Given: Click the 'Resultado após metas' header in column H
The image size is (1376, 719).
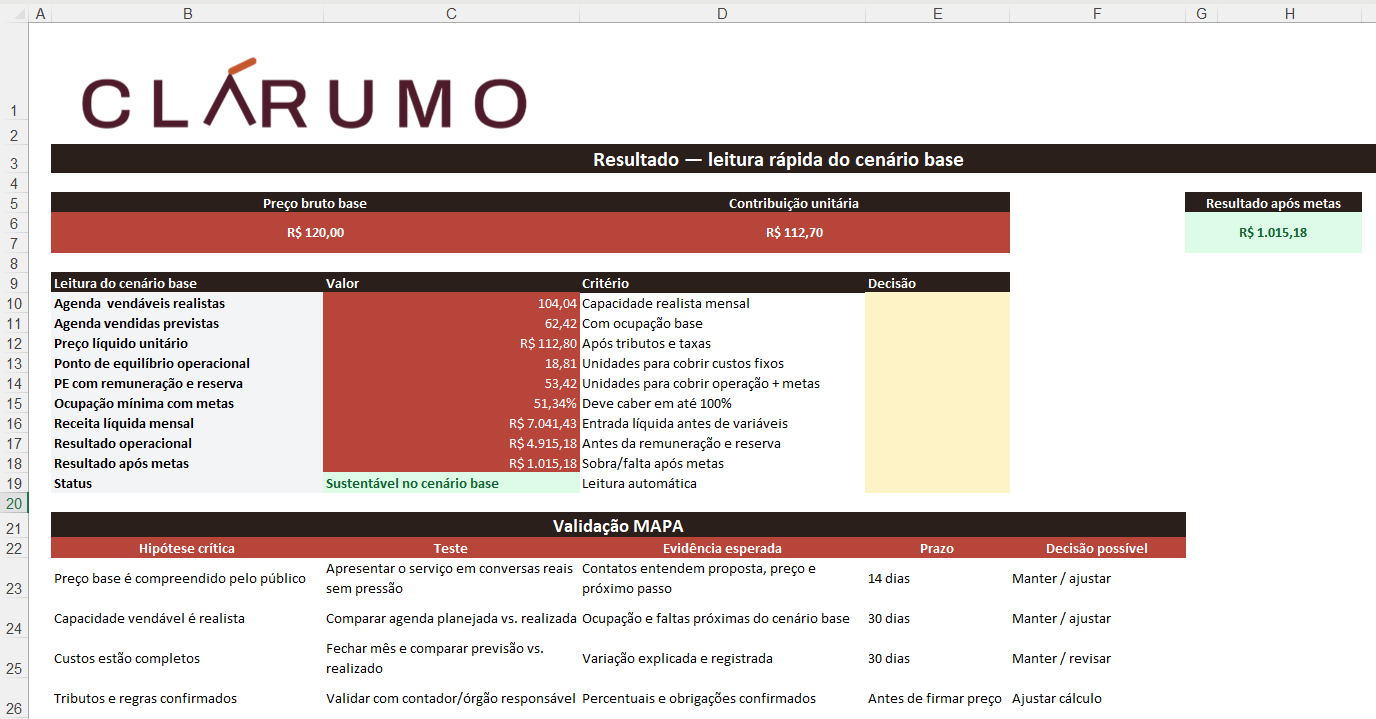Looking at the screenshot, I should click(1273, 203).
